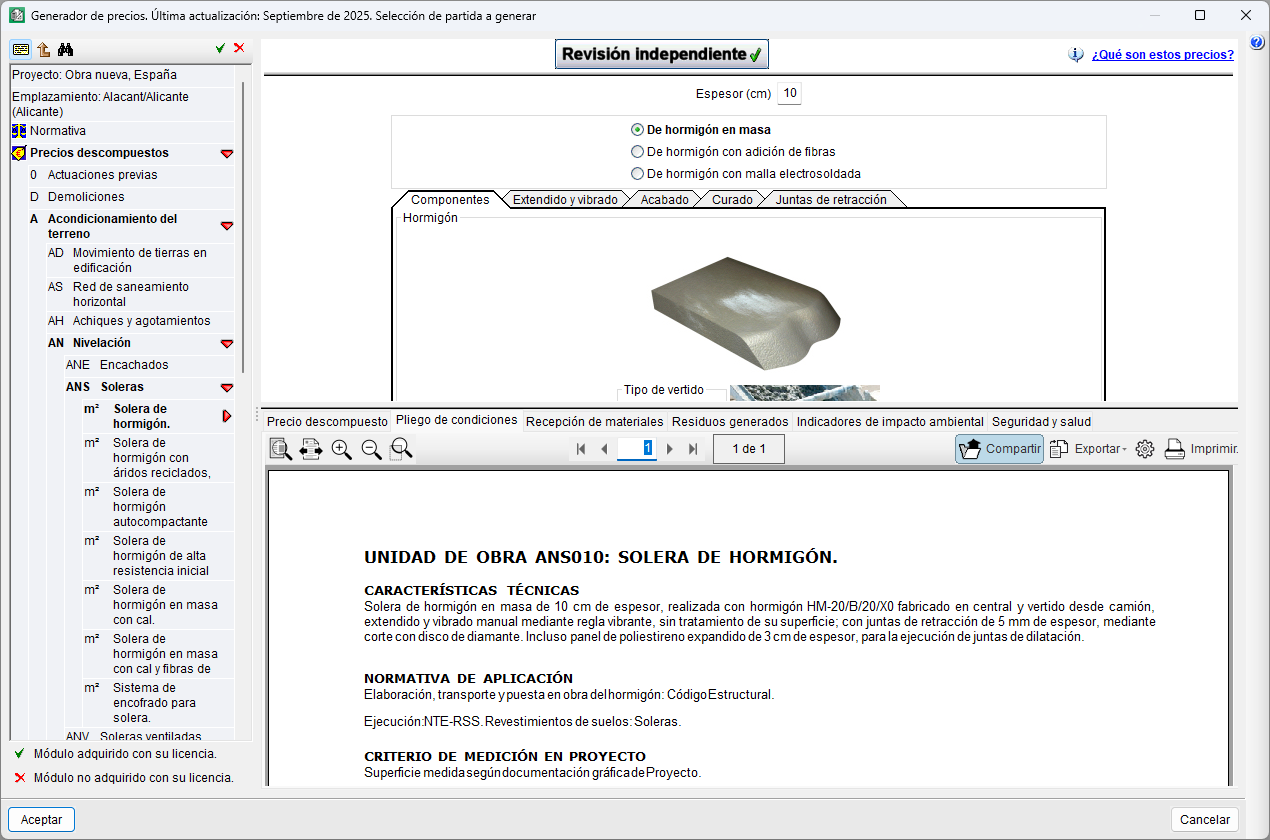This screenshot has height=840, width=1270.
Task: Select Solera de hormigón autocompactante item
Action: (x=158, y=507)
